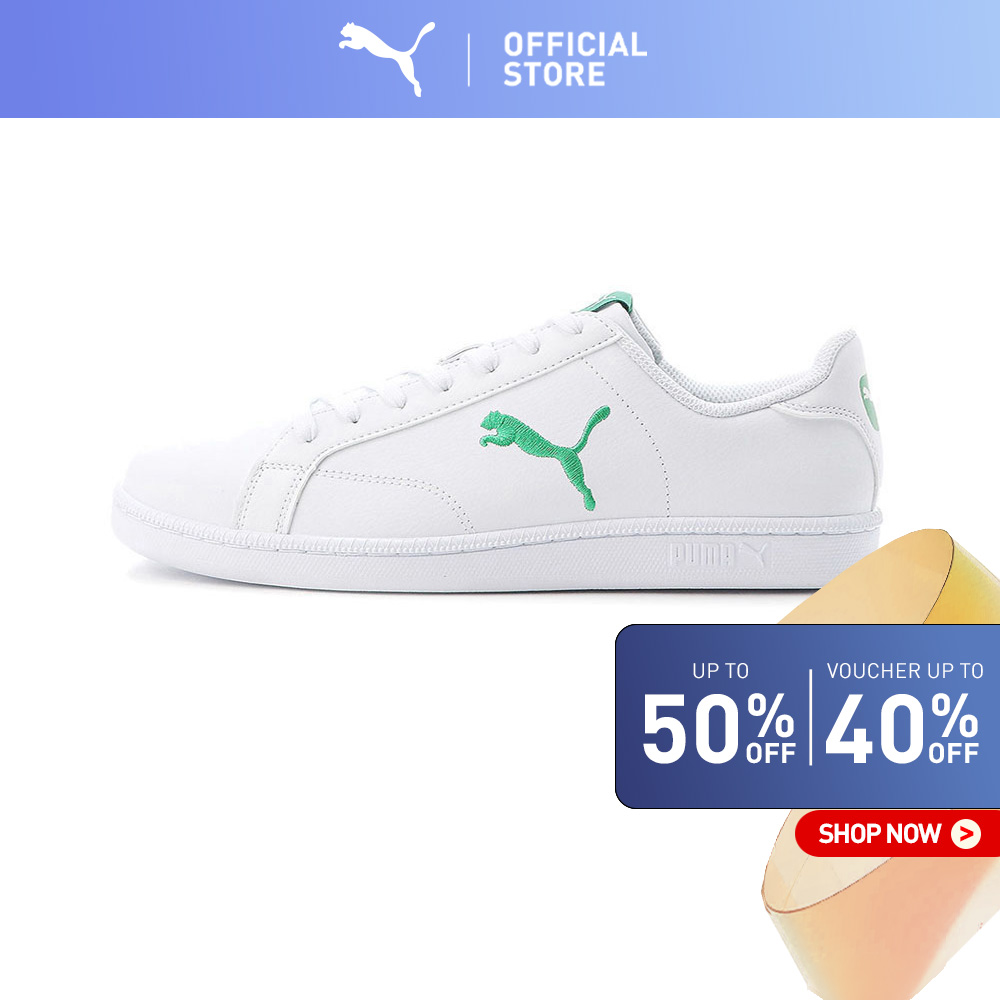Click the 40% OFF voucher text
This screenshot has width=1000, height=1000.
(902, 728)
